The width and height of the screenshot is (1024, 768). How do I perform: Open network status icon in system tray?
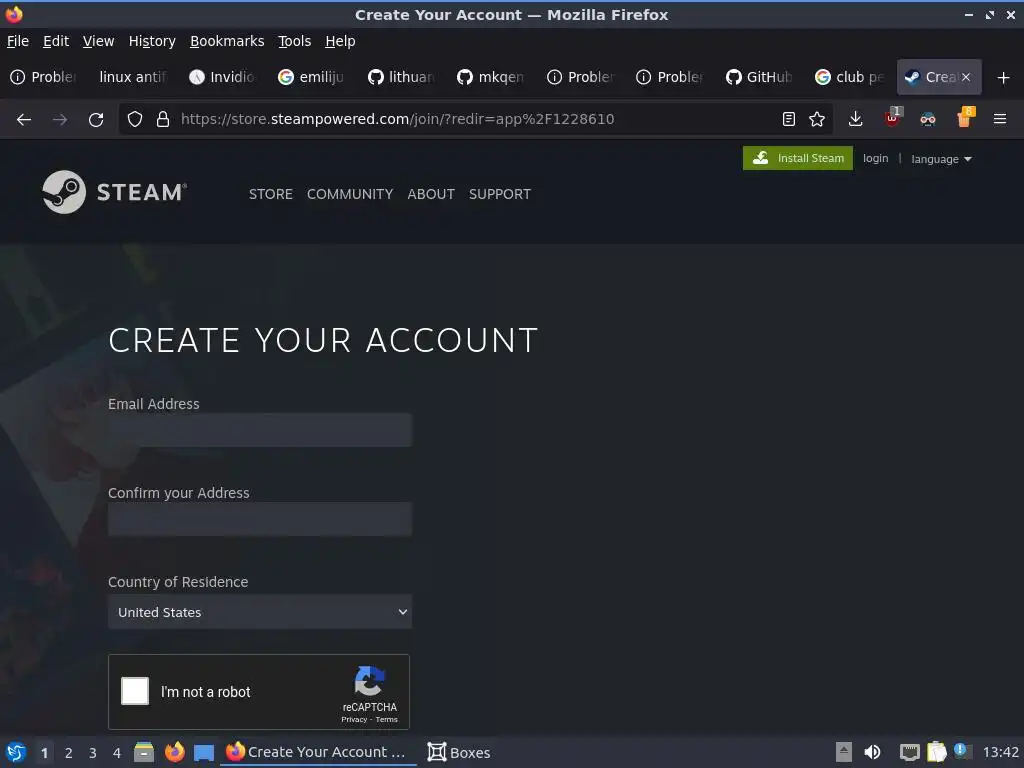[x=909, y=752]
